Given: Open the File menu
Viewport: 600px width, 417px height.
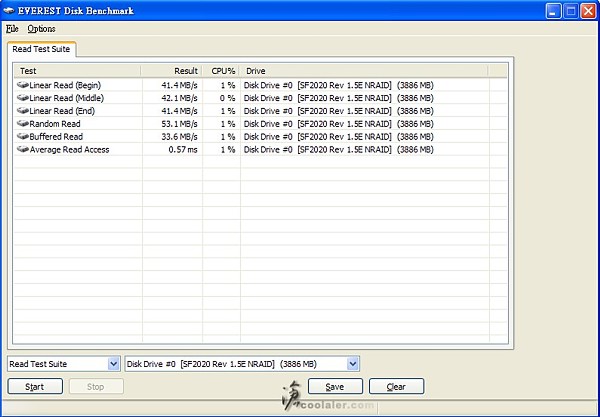Looking at the screenshot, I should click(12, 29).
